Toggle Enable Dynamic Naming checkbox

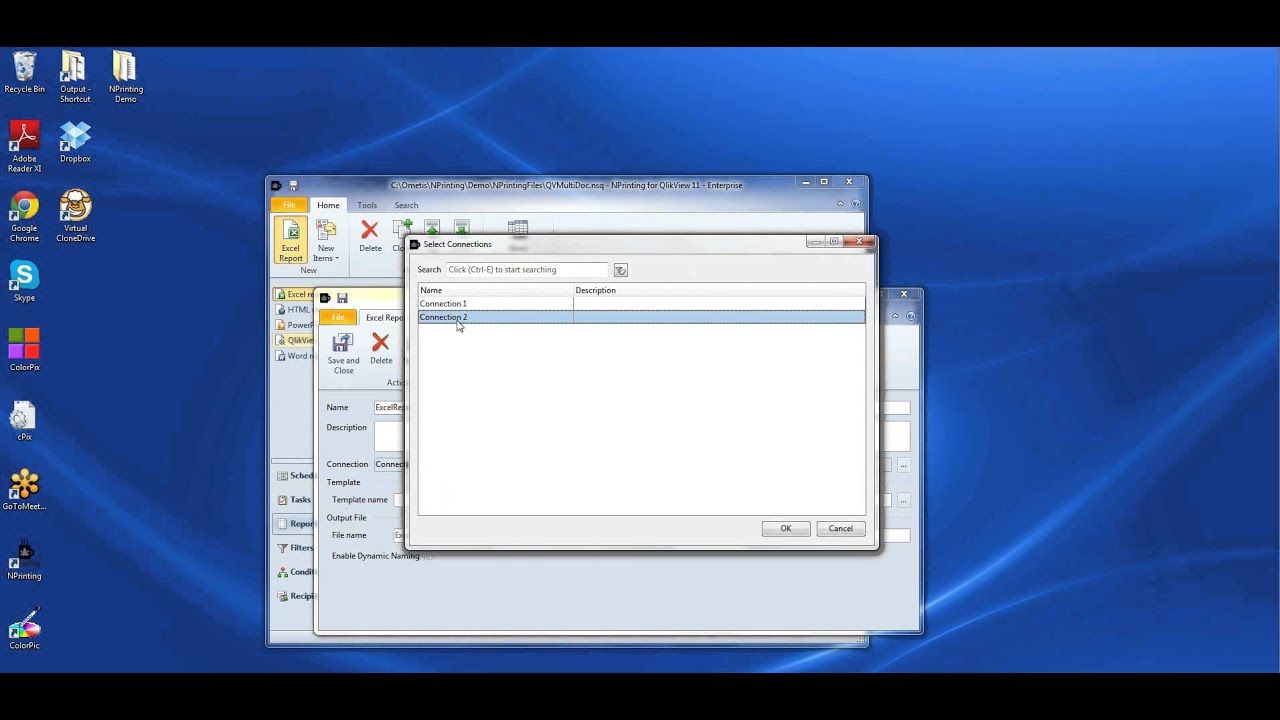(429, 556)
